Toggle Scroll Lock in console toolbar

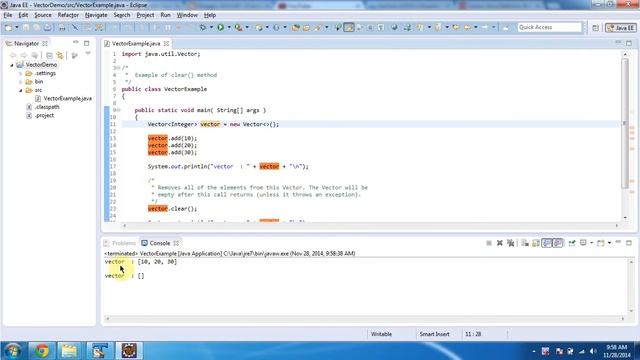coord(536,243)
